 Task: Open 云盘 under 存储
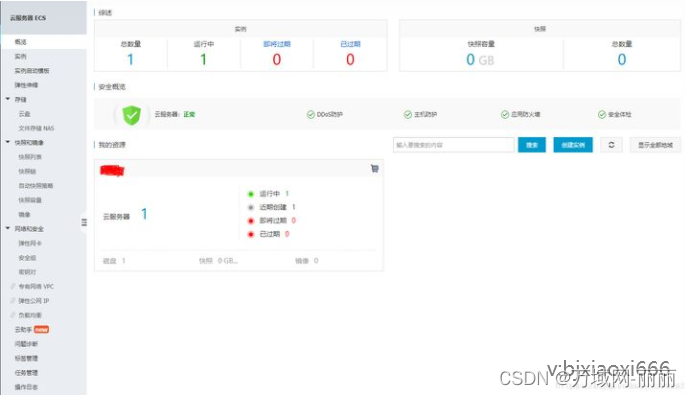tap(24, 114)
